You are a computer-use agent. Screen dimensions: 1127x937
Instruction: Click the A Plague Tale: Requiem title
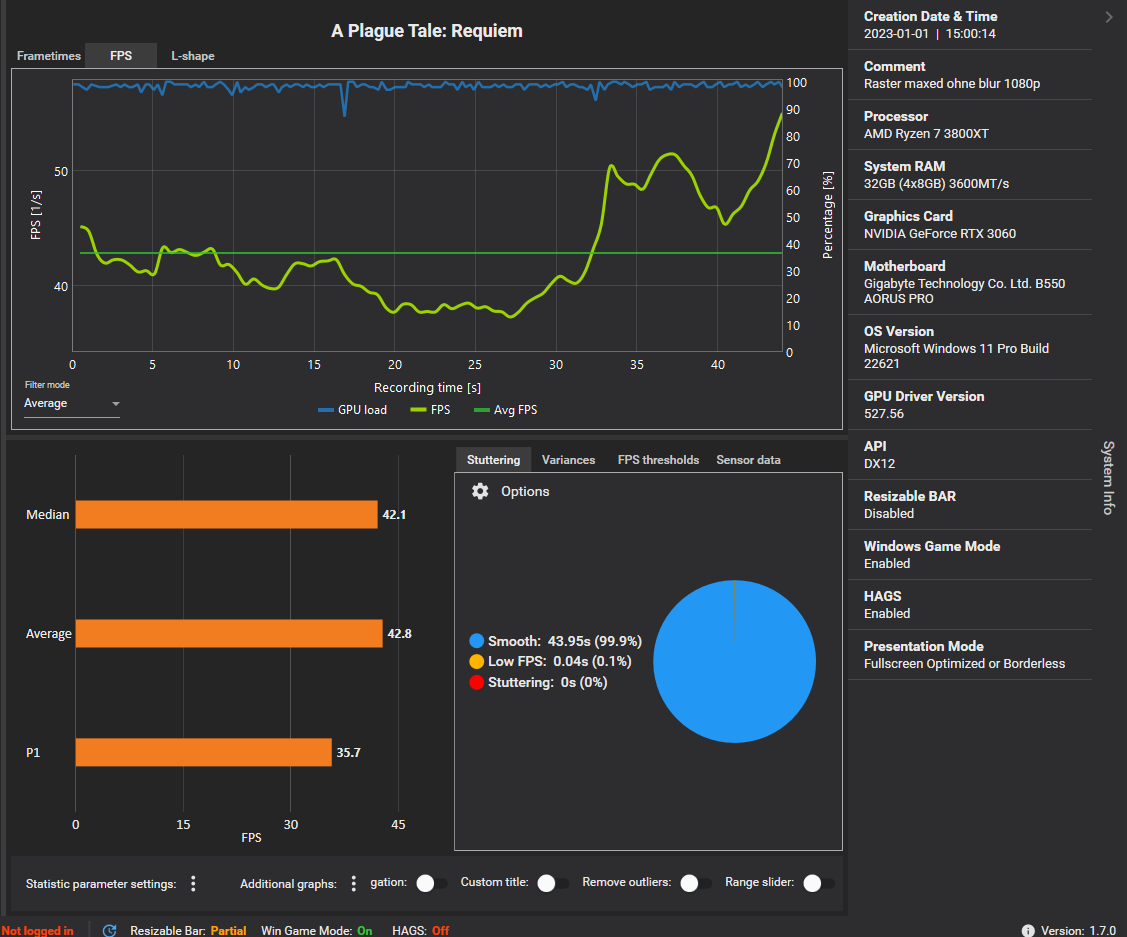[x=426, y=31]
